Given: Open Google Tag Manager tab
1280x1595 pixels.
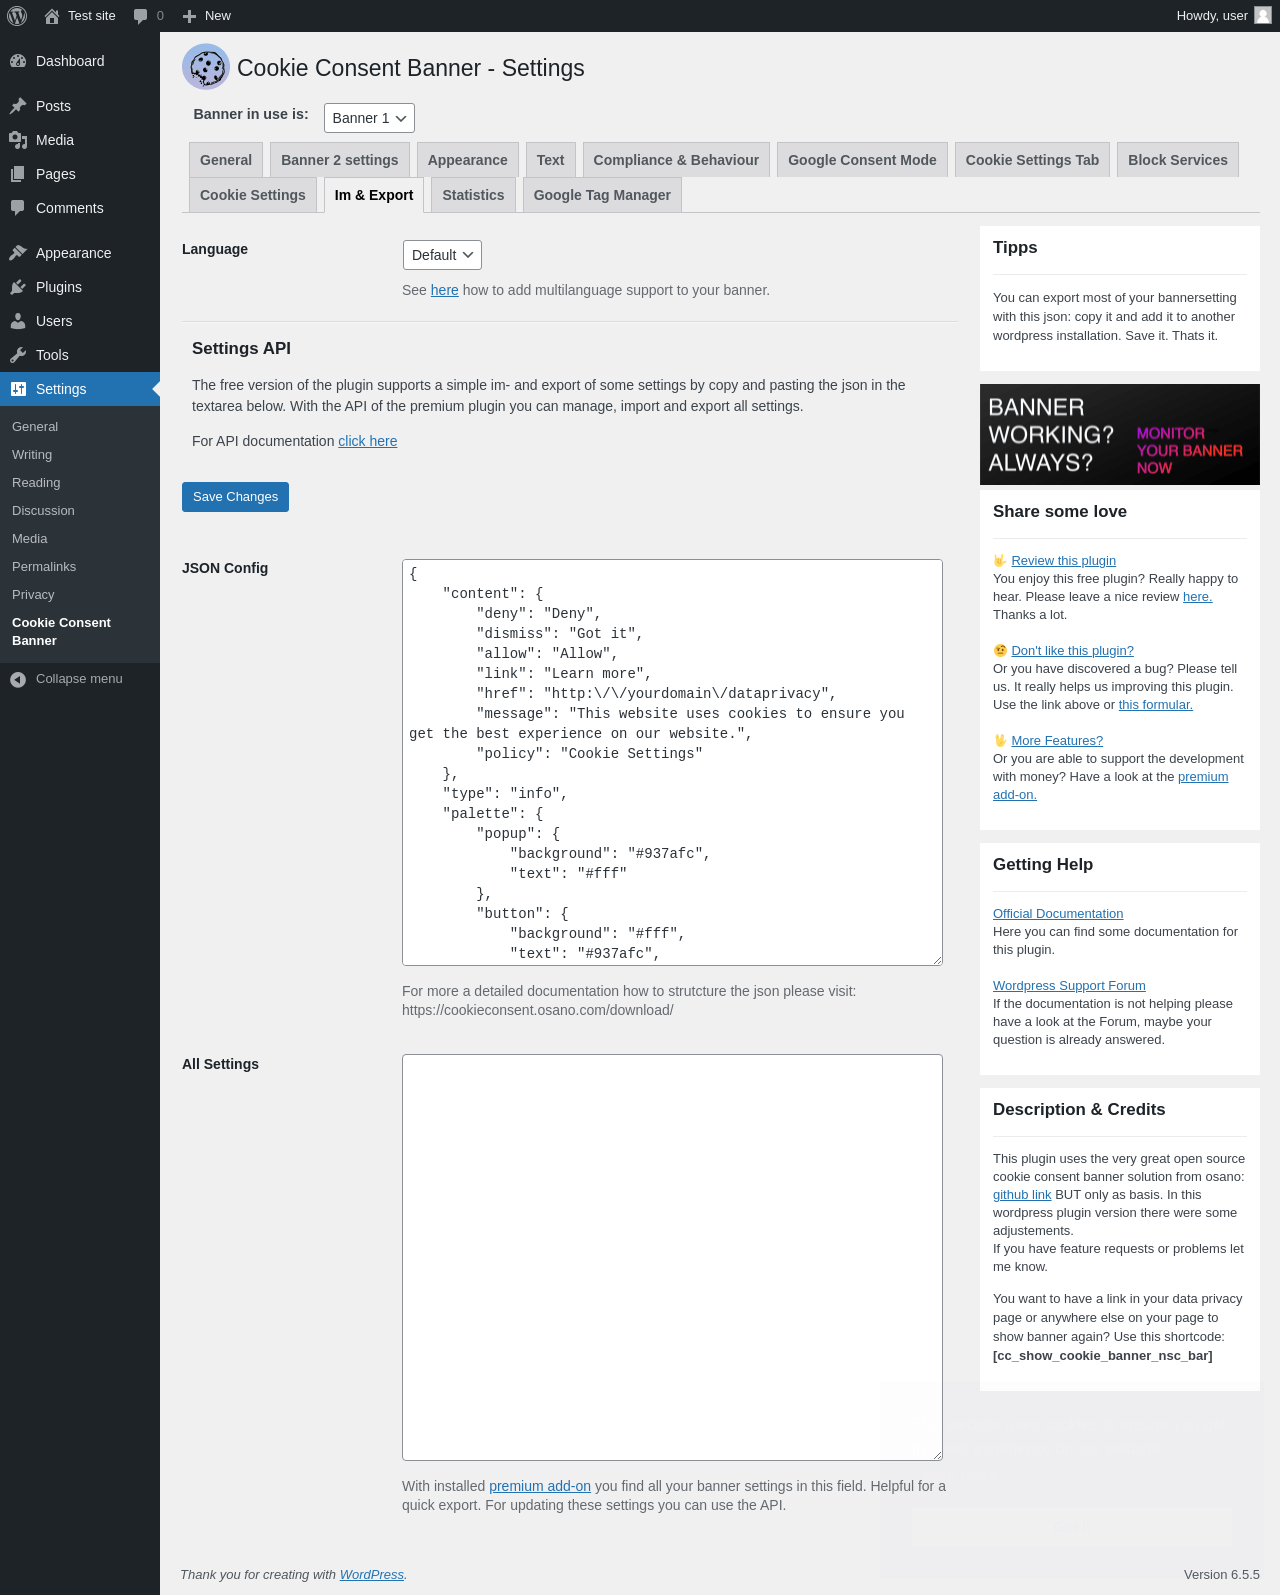Looking at the screenshot, I should point(602,195).
